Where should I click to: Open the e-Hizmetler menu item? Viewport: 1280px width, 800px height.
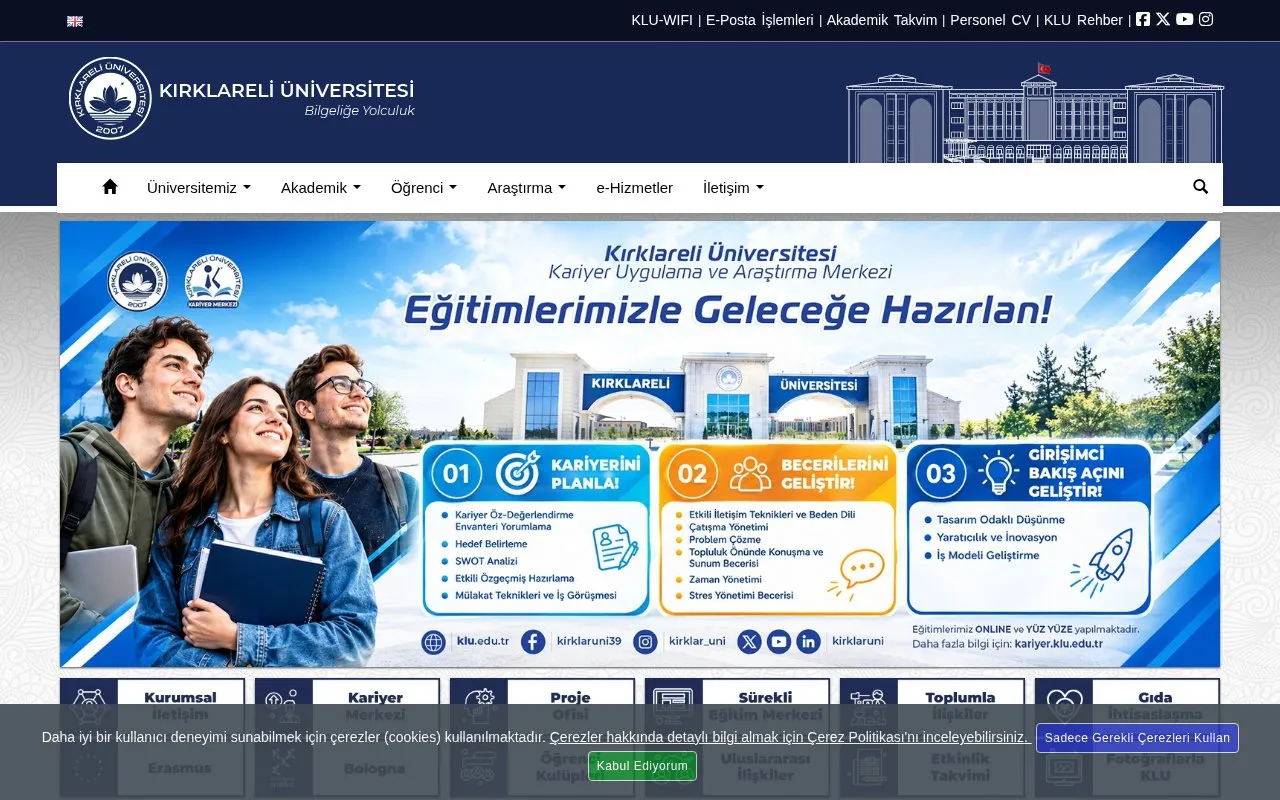pos(635,188)
